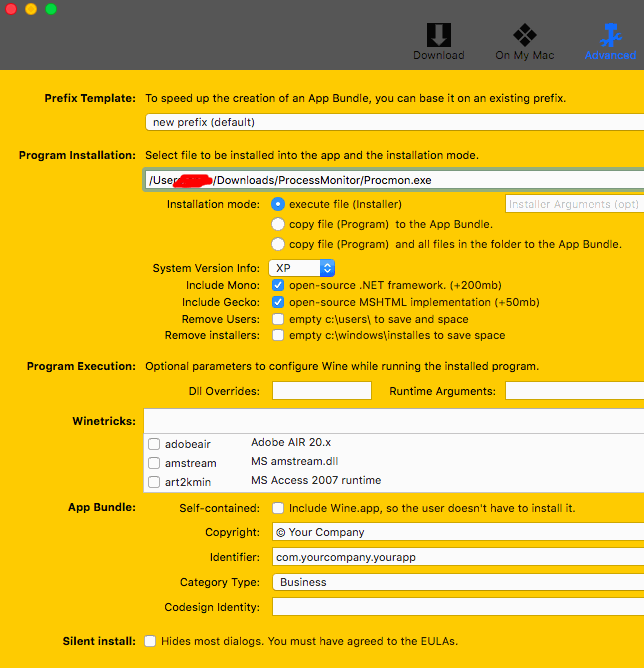Uncheck the Include Gecko MSHTML checkbox

(x=278, y=302)
